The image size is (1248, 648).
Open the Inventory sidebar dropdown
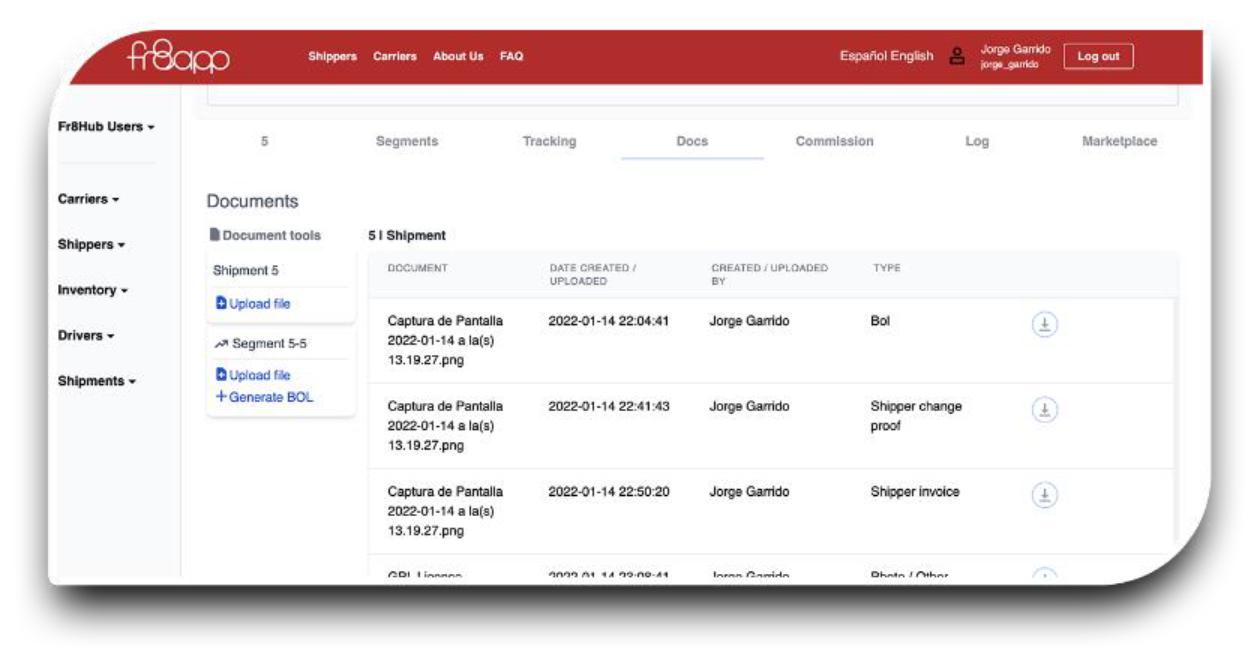point(93,290)
